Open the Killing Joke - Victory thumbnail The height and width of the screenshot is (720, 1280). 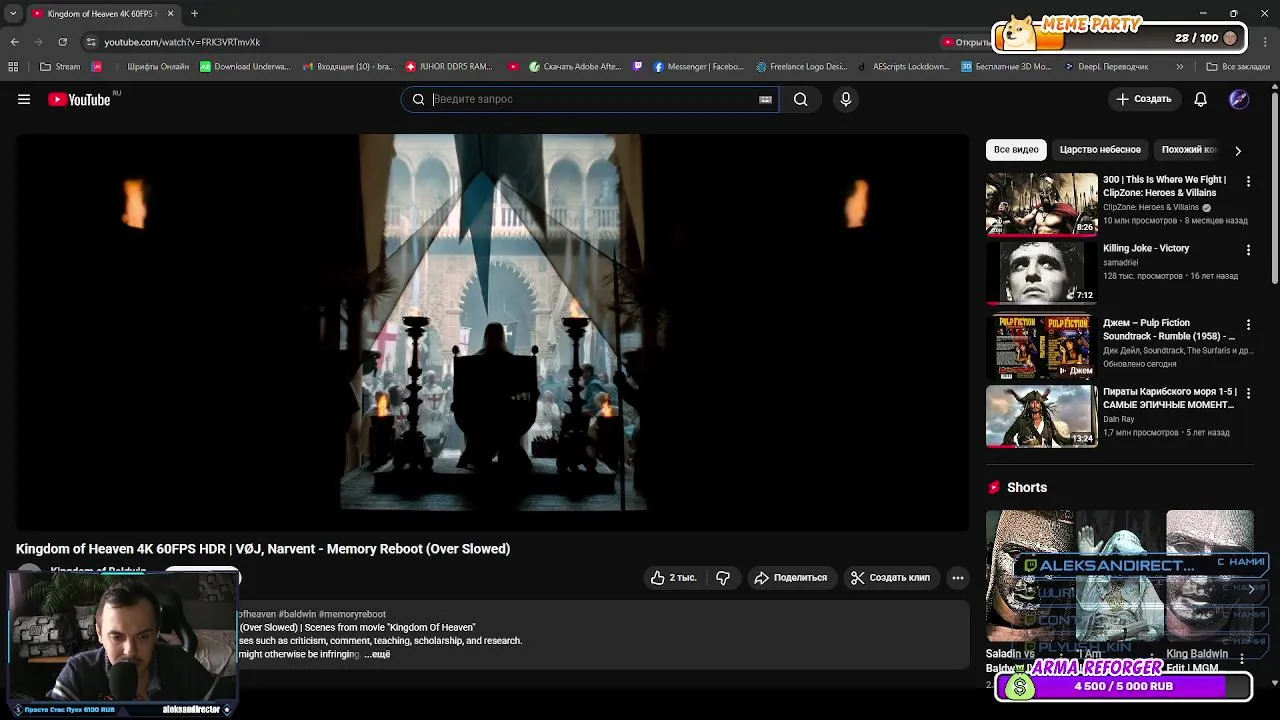tap(1042, 272)
